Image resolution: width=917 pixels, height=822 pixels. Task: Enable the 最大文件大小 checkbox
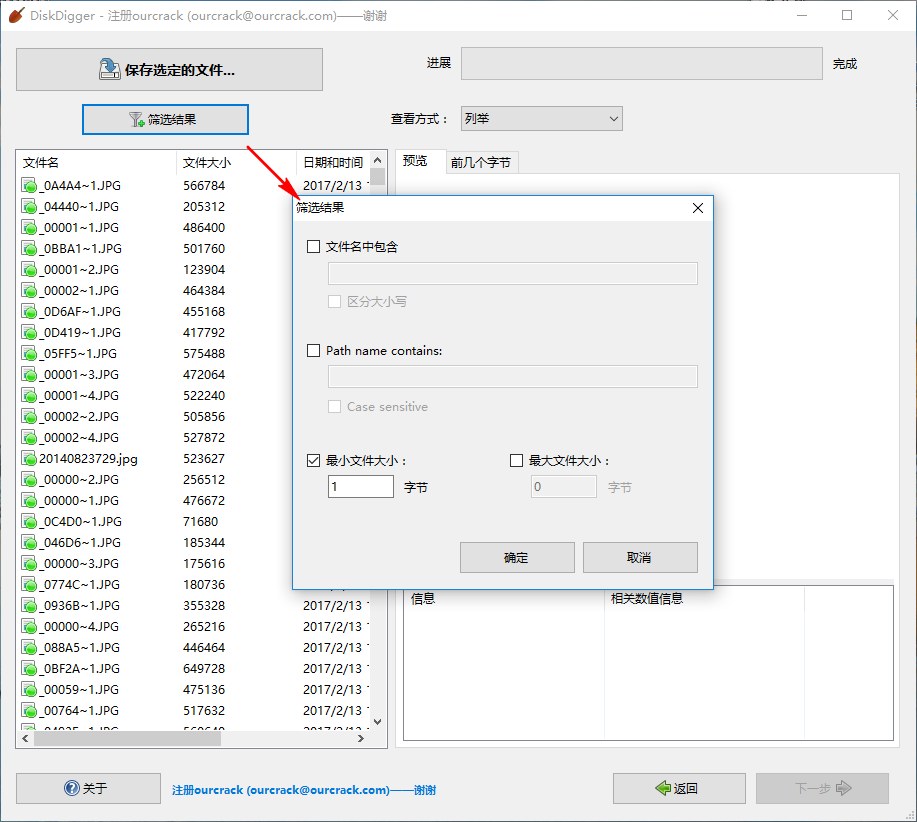click(516, 461)
